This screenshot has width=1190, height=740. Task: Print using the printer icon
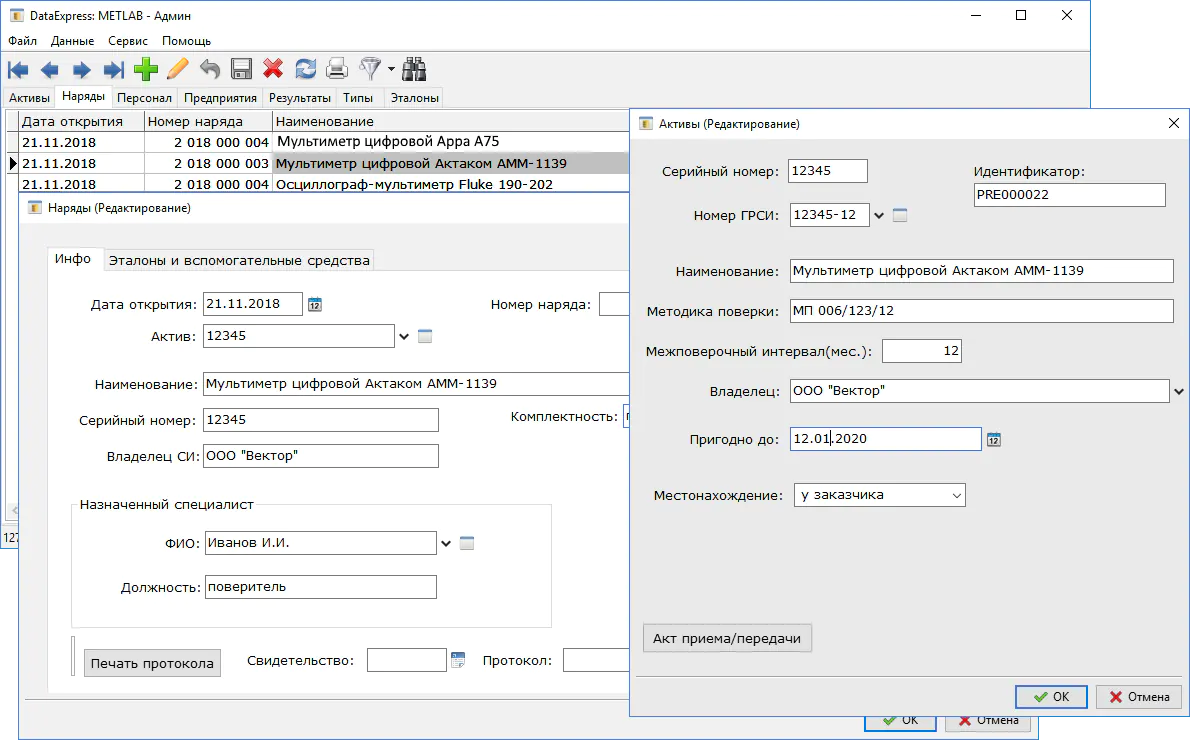[x=337, y=69]
